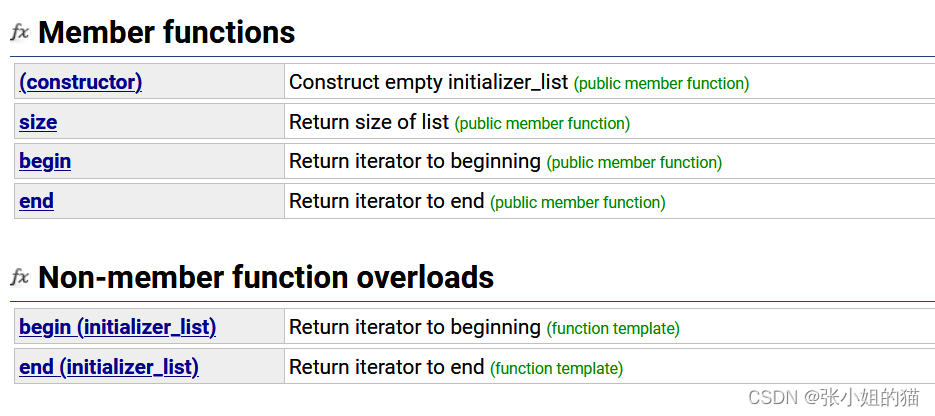Viewport: 935px width, 416px height.
Task: Click the fx icon beside Member functions
Action: (20, 32)
